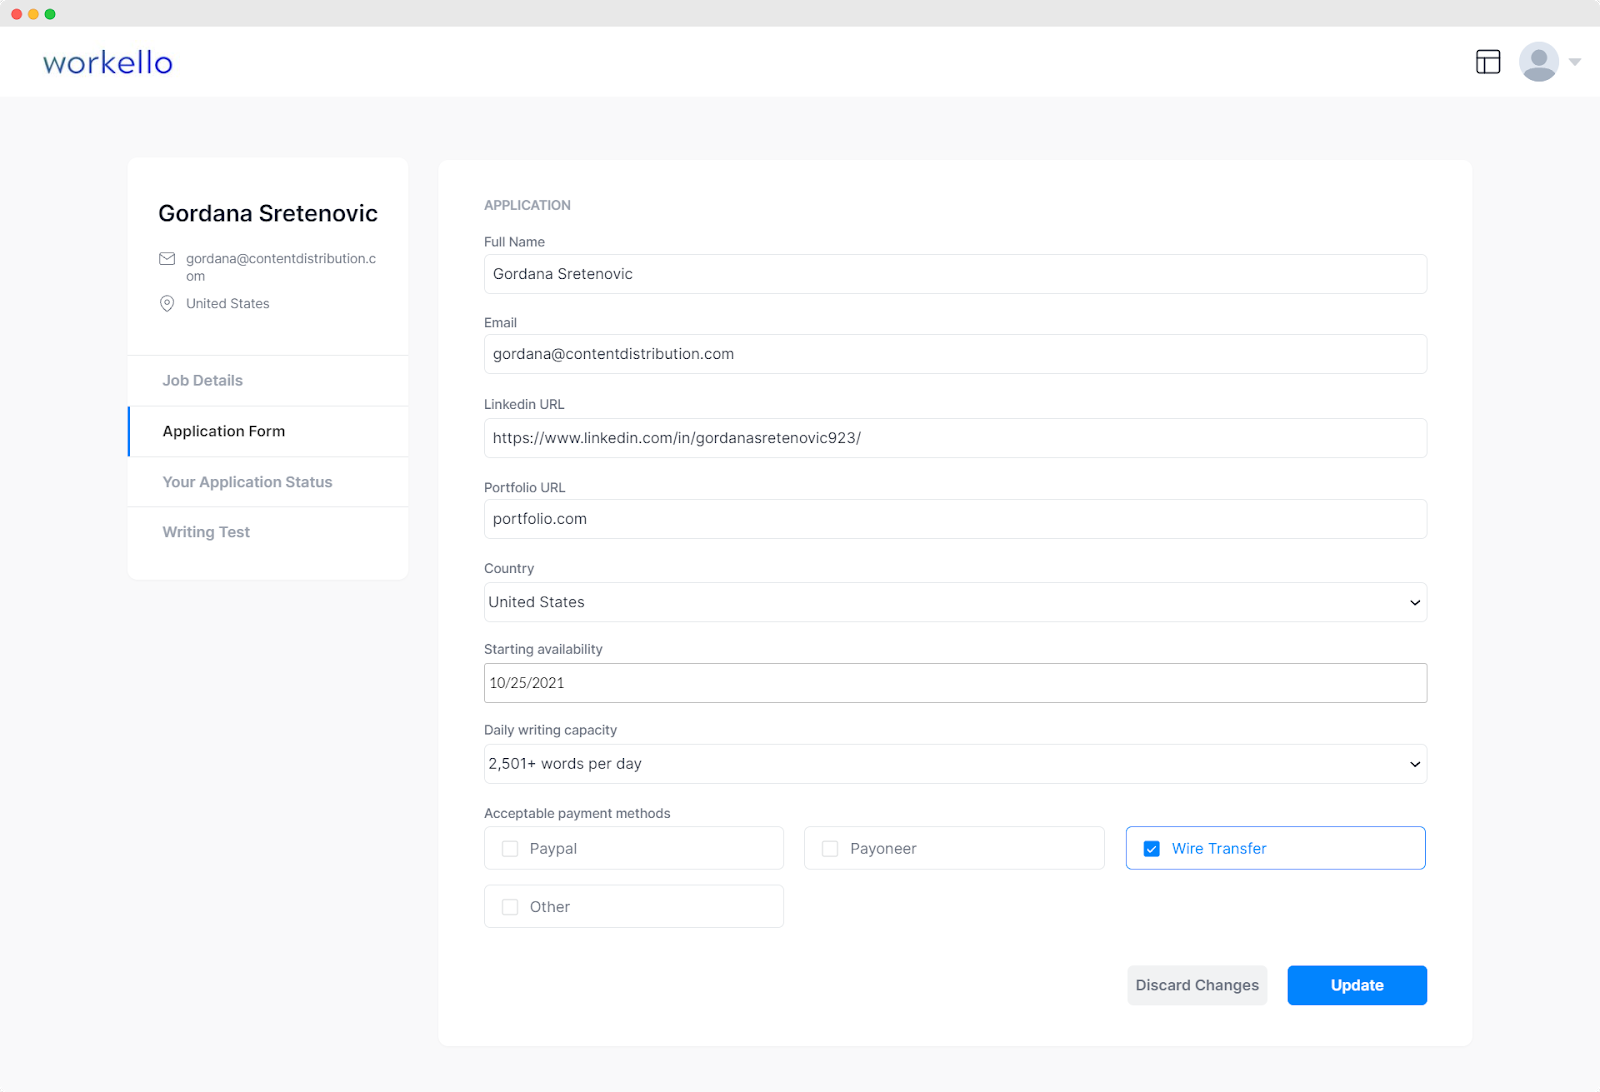
Task: Click the APPLICATION section heading
Action: coord(527,205)
